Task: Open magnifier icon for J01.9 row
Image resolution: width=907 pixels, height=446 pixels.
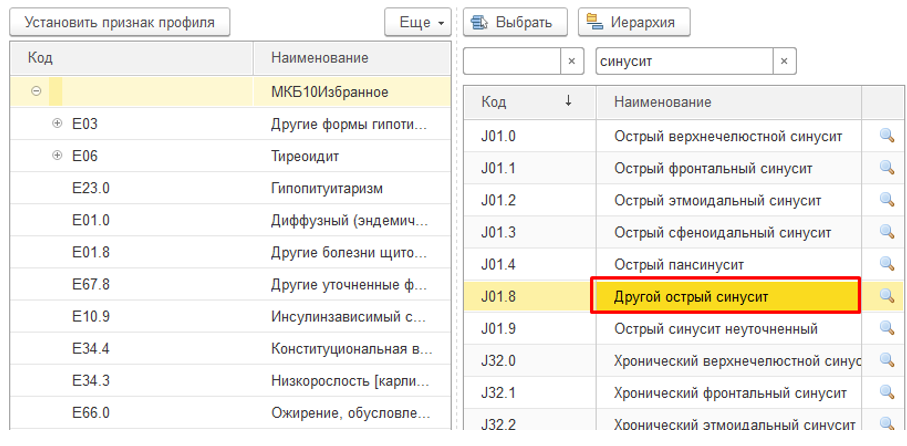Action: tap(885, 328)
